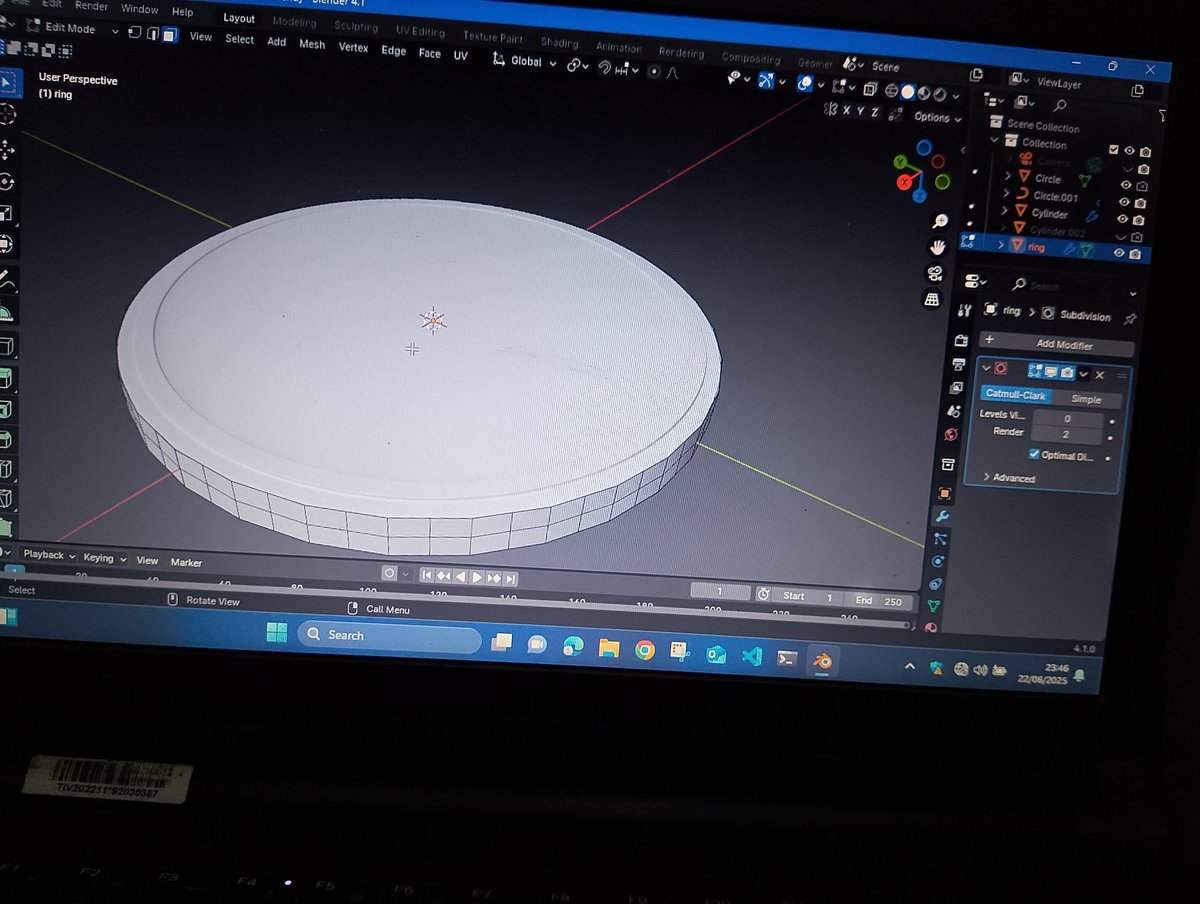Screen dimensions: 1200x904
Task: Toggle visibility of Circle object
Action: 1126,184
